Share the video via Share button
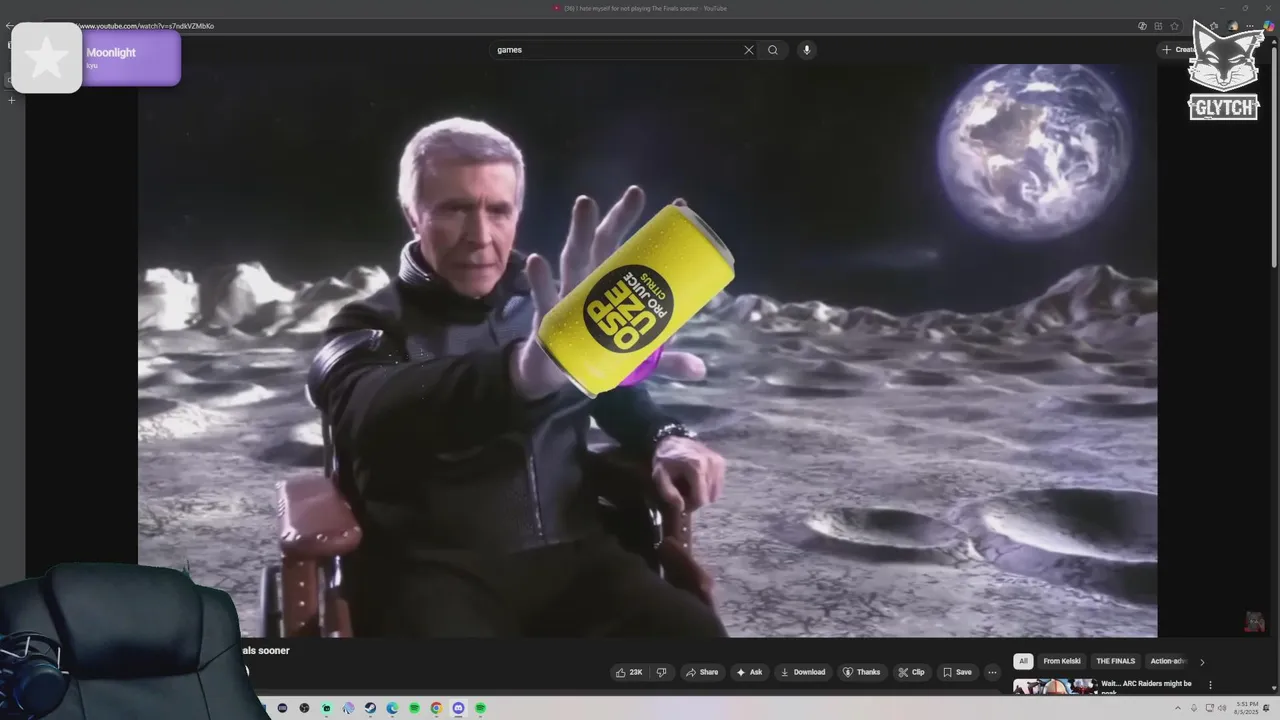 tap(701, 672)
